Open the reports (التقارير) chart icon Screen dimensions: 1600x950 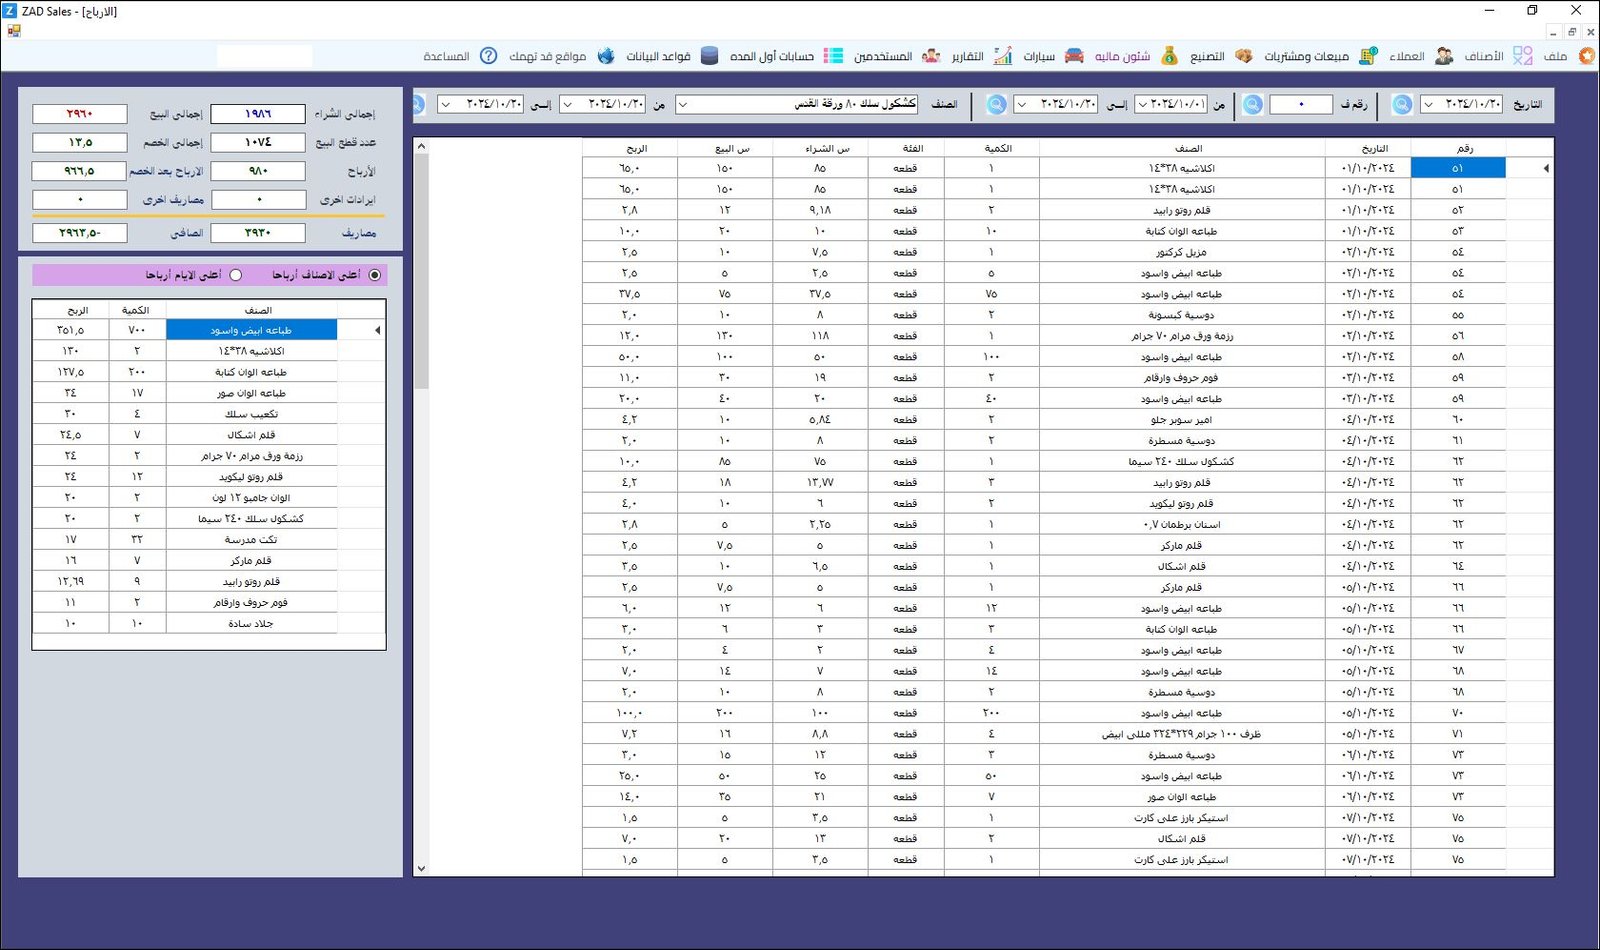[x=1003, y=56]
